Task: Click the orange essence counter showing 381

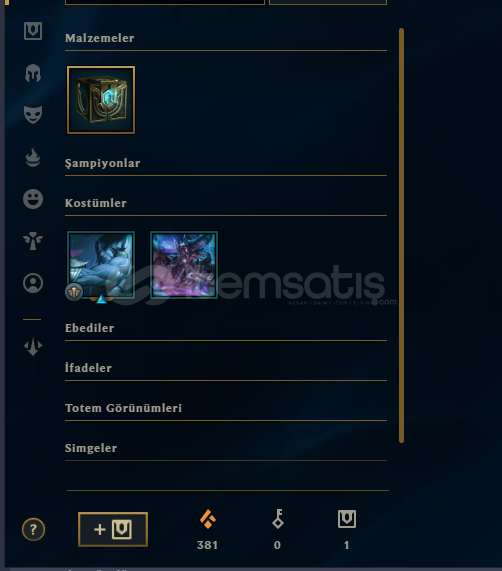Action: [207, 530]
